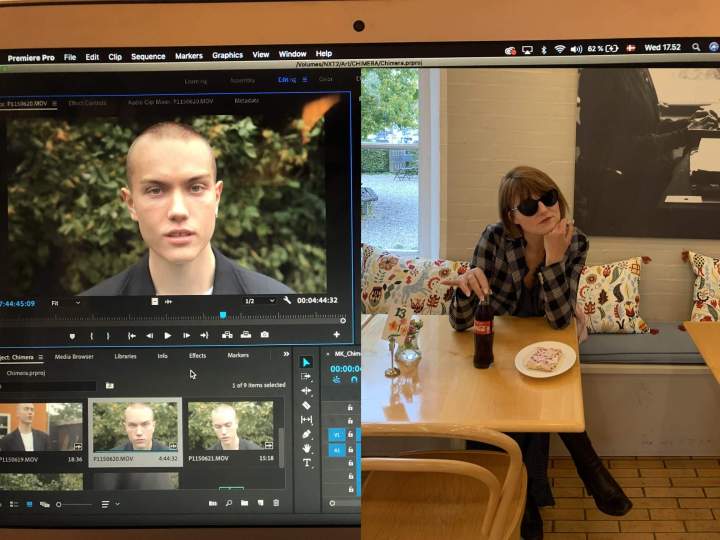
Task: Click the Export Frame camera icon
Action: click(x=264, y=335)
